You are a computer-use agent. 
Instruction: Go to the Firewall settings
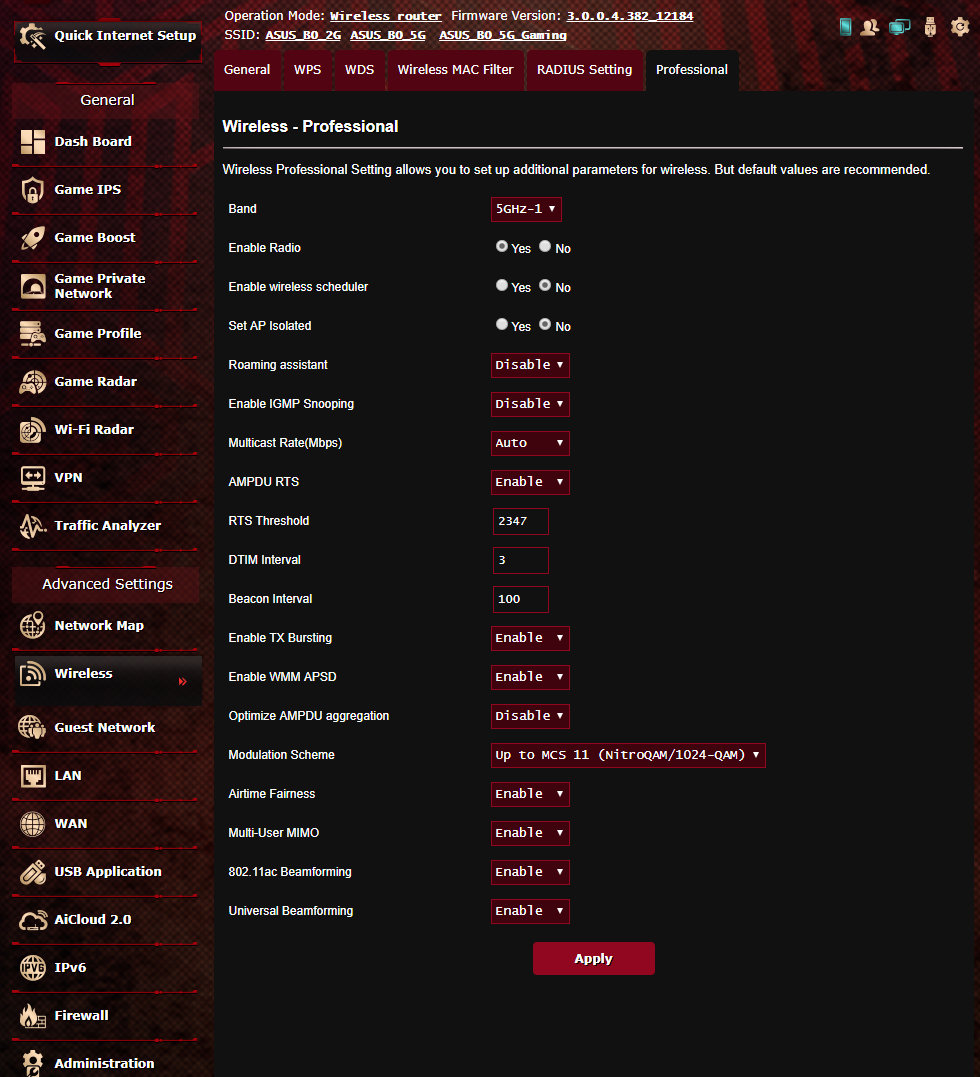(81, 1016)
